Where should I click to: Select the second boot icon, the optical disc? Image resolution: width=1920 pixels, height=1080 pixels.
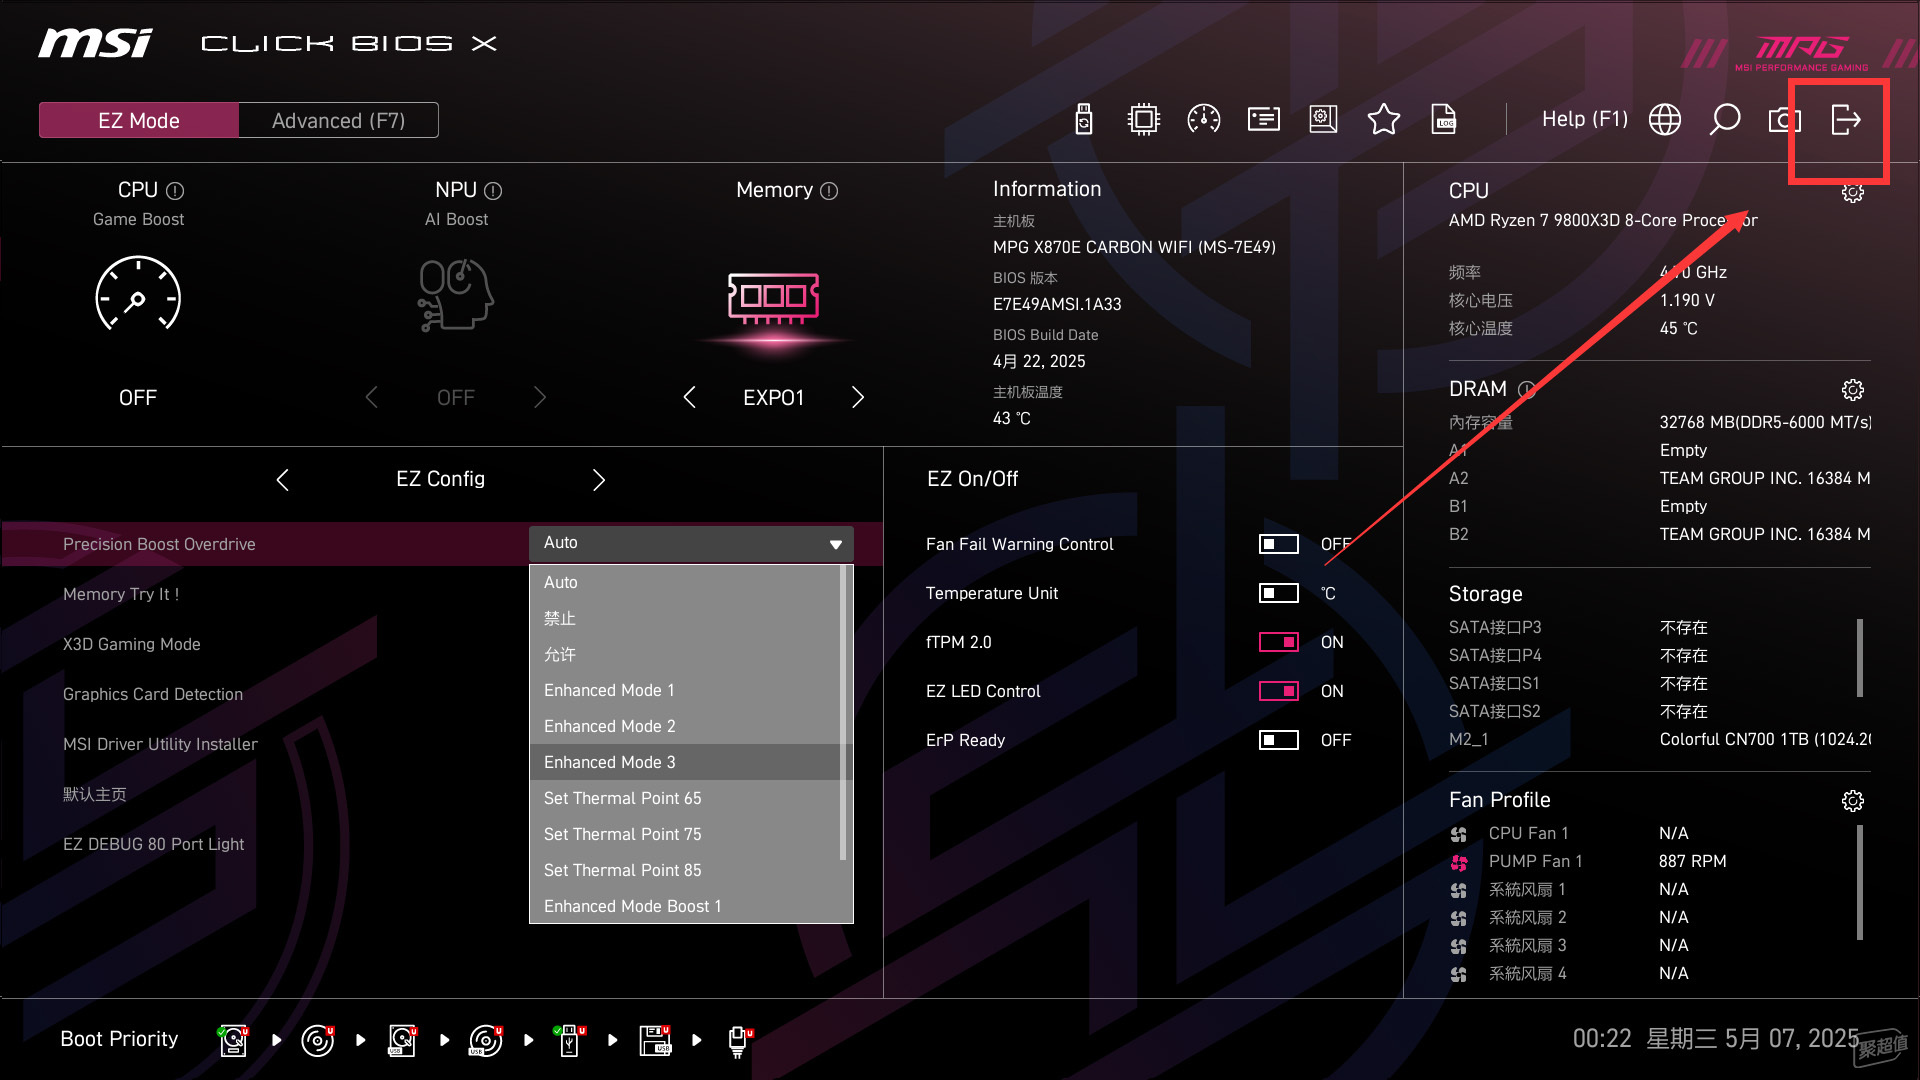pos(318,1040)
